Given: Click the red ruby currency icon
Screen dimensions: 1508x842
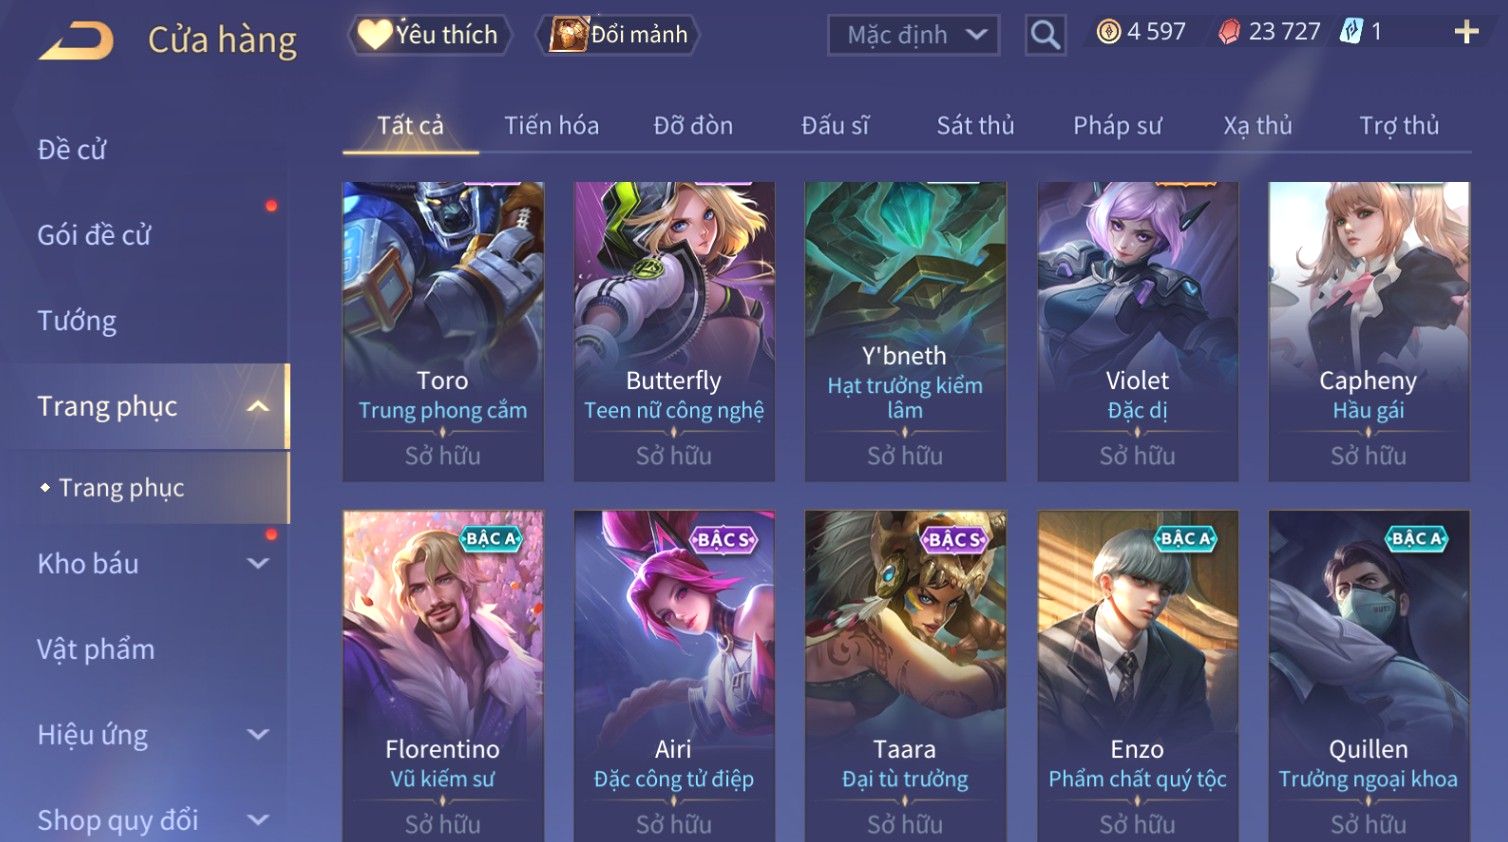Looking at the screenshot, I should click(x=1229, y=32).
